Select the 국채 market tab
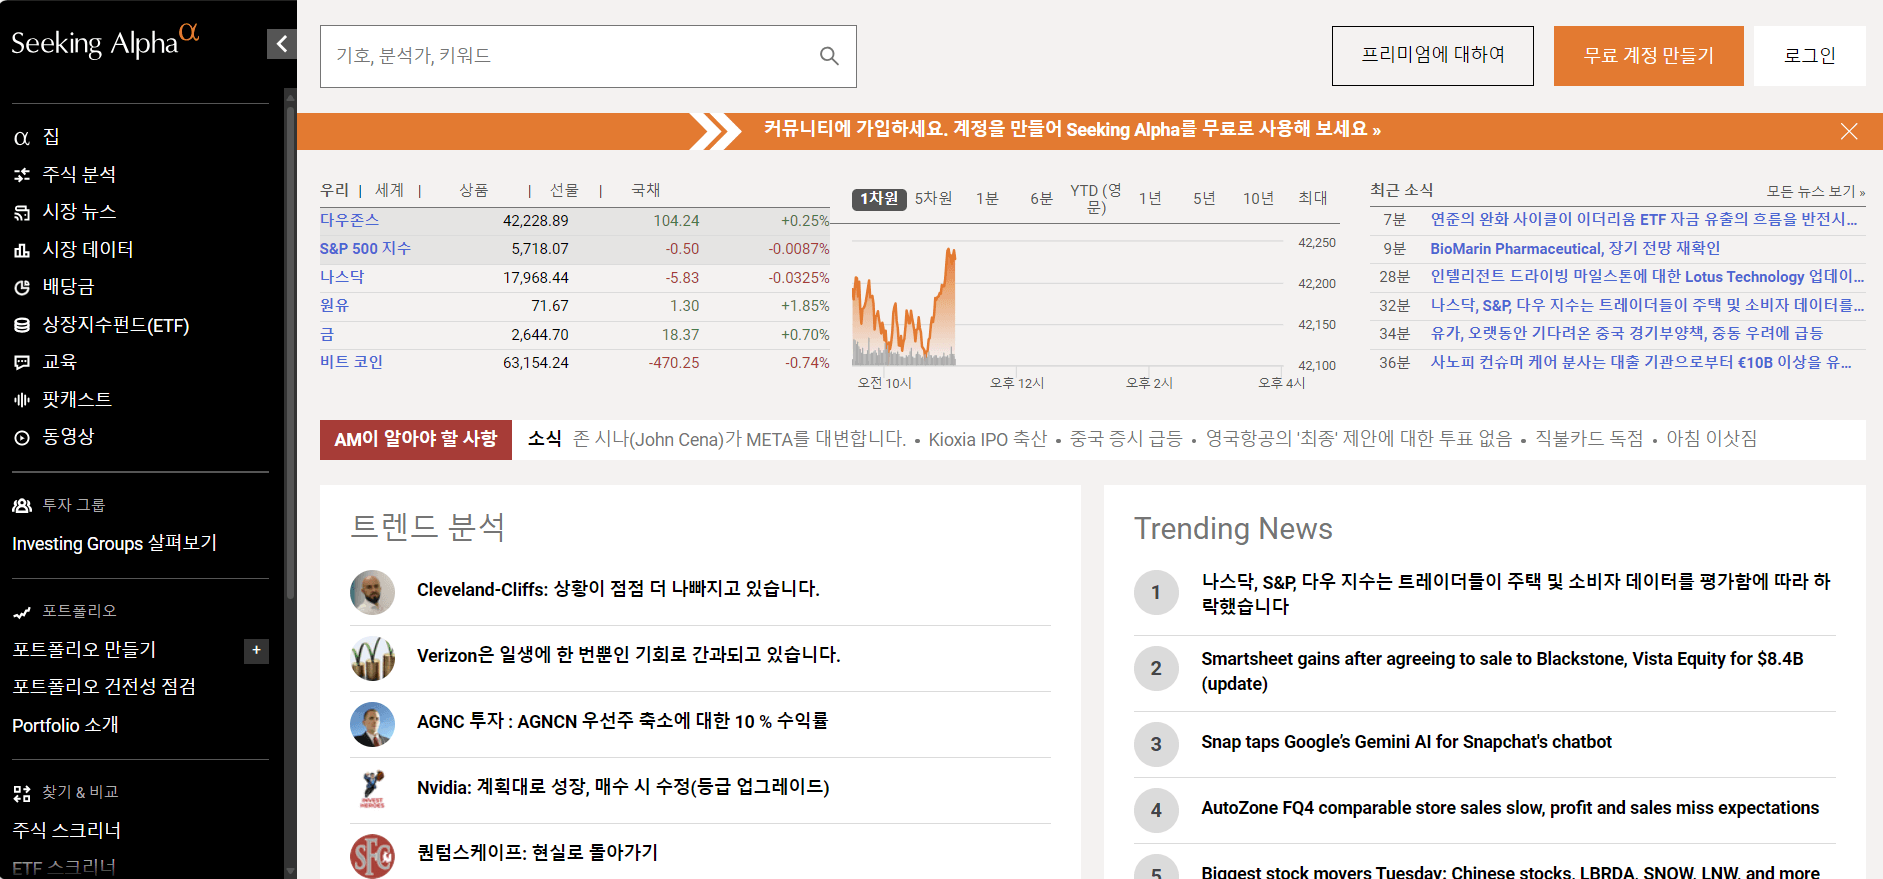 point(645,190)
